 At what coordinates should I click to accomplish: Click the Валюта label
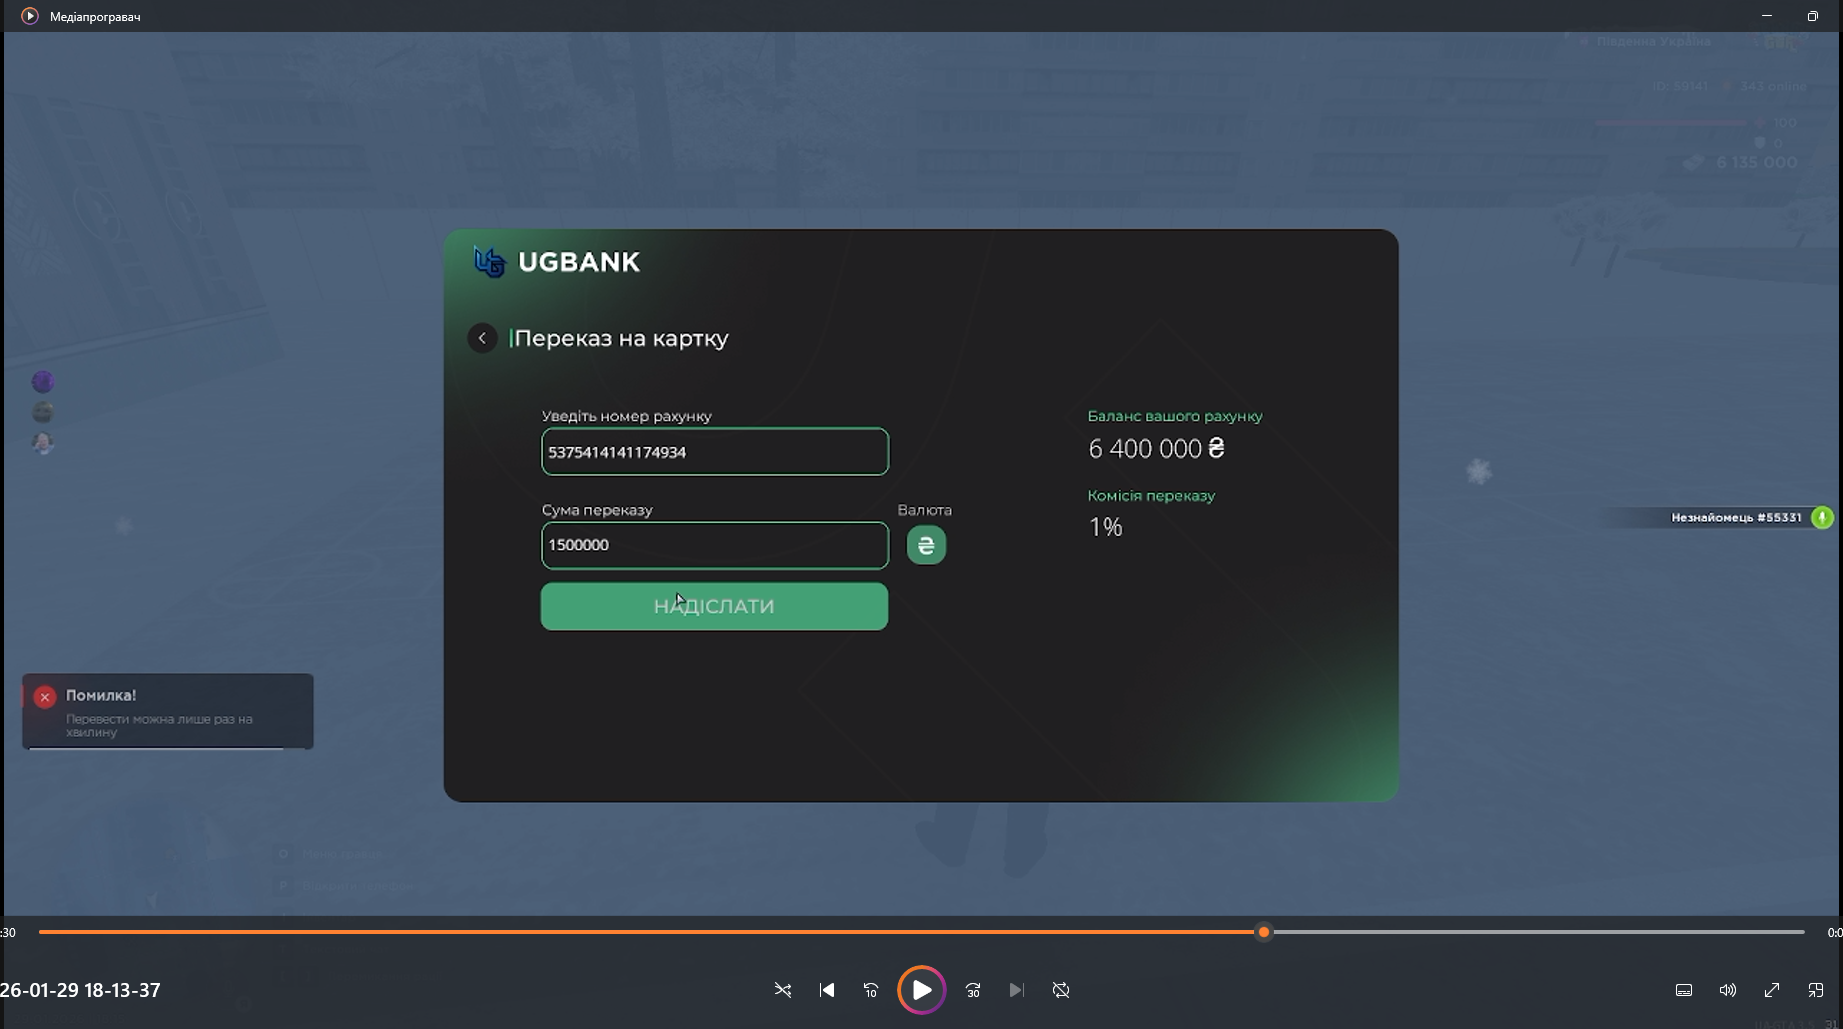click(x=925, y=510)
